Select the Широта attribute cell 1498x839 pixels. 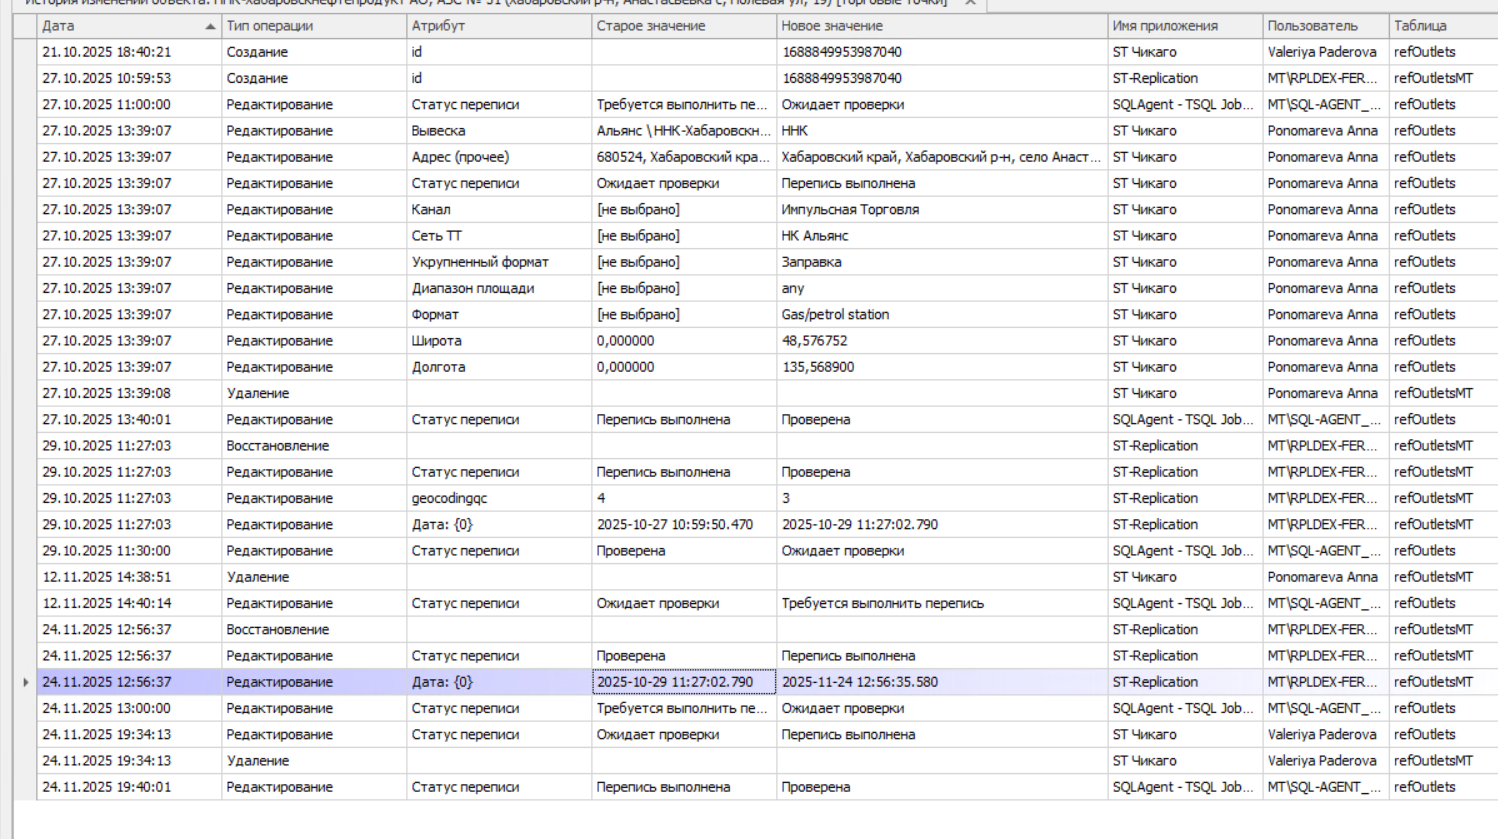click(499, 341)
